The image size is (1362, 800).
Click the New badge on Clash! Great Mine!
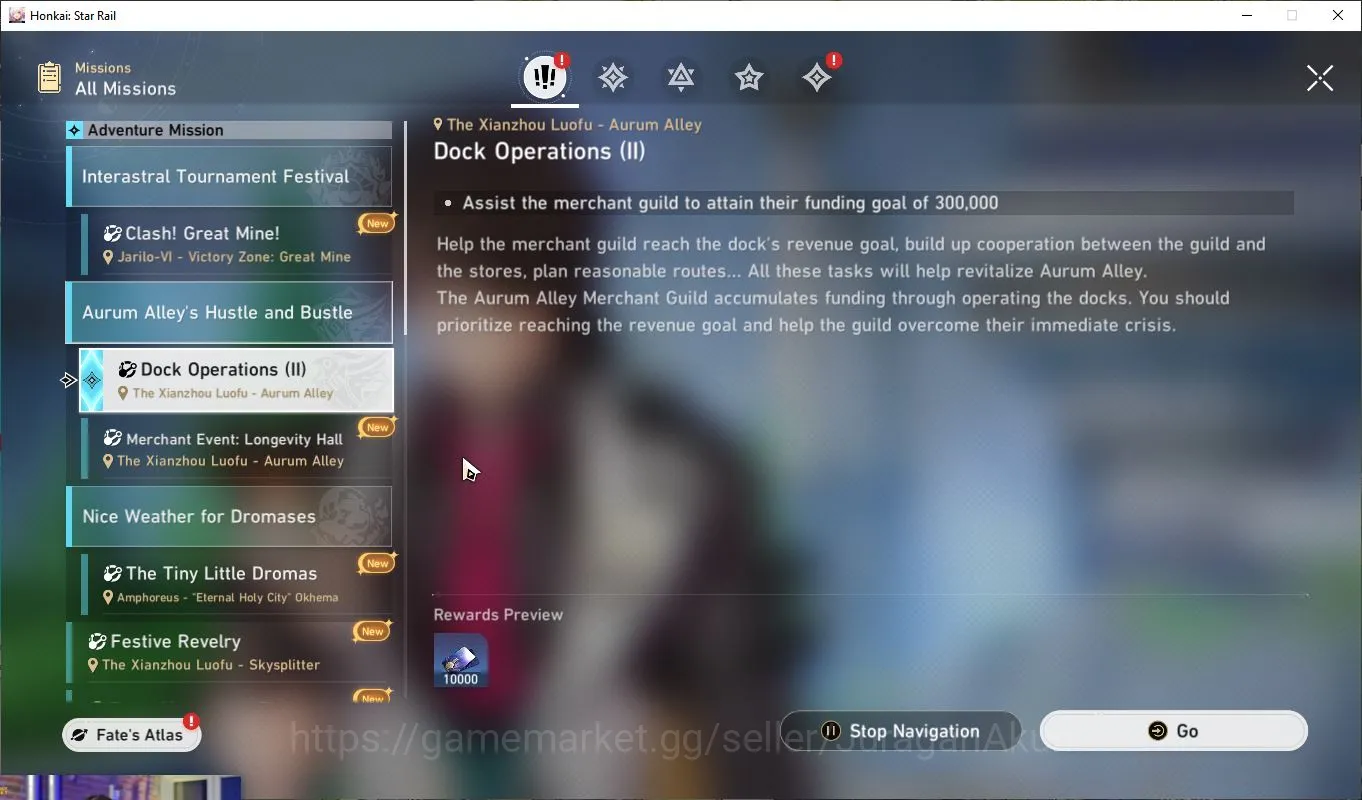(x=377, y=223)
